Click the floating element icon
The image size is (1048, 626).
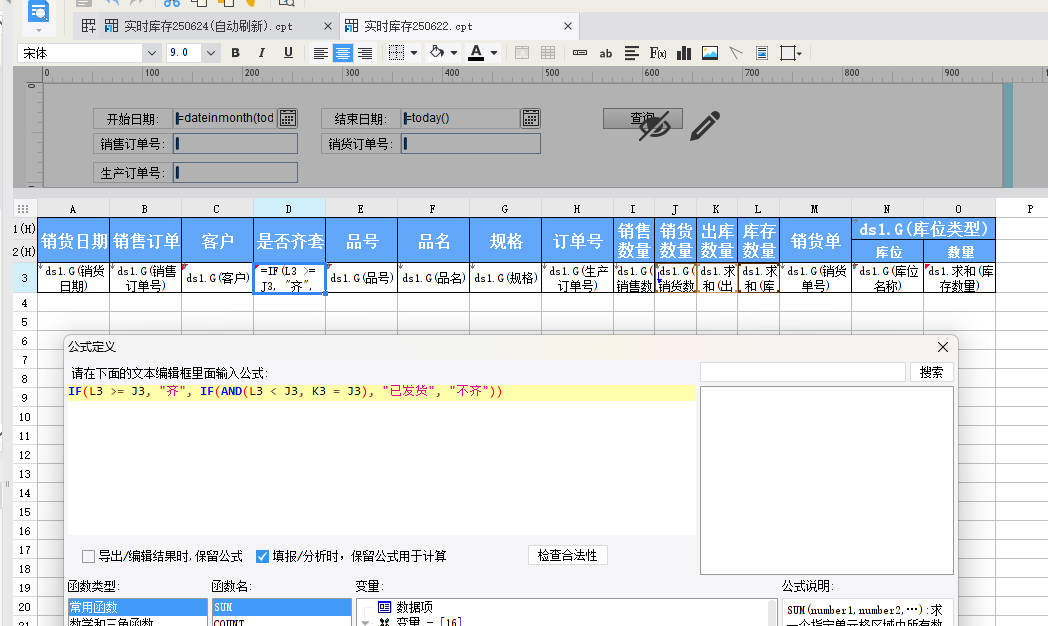pos(788,53)
